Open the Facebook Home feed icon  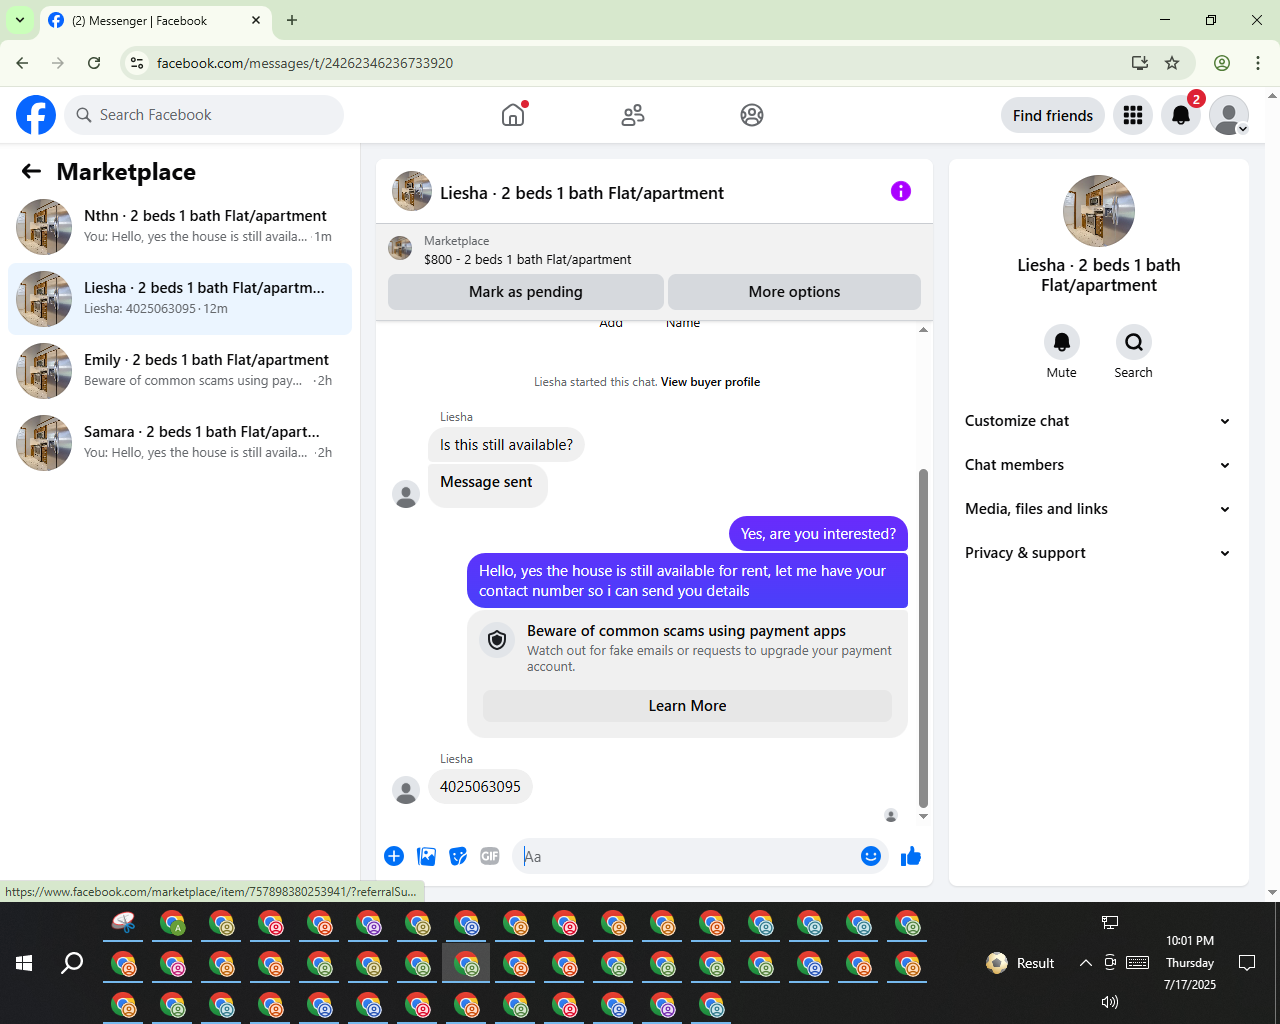pos(513,115)
